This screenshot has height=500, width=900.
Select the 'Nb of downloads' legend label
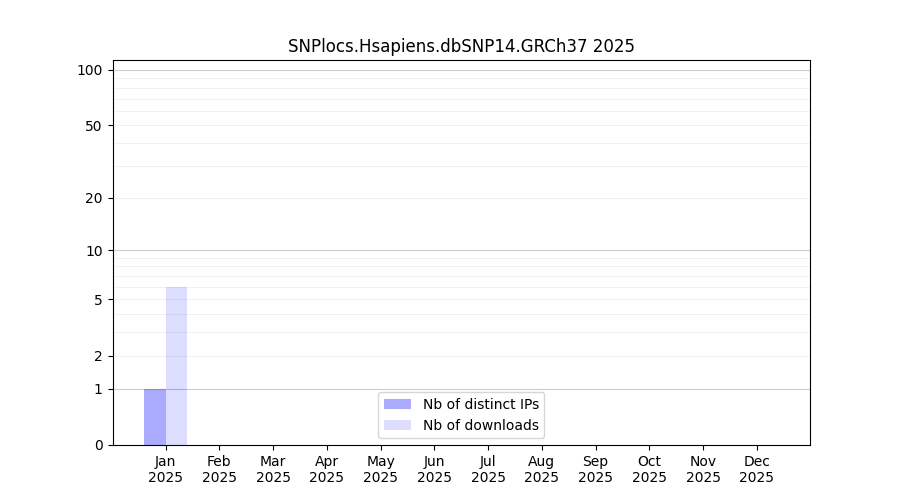(480, 425)
